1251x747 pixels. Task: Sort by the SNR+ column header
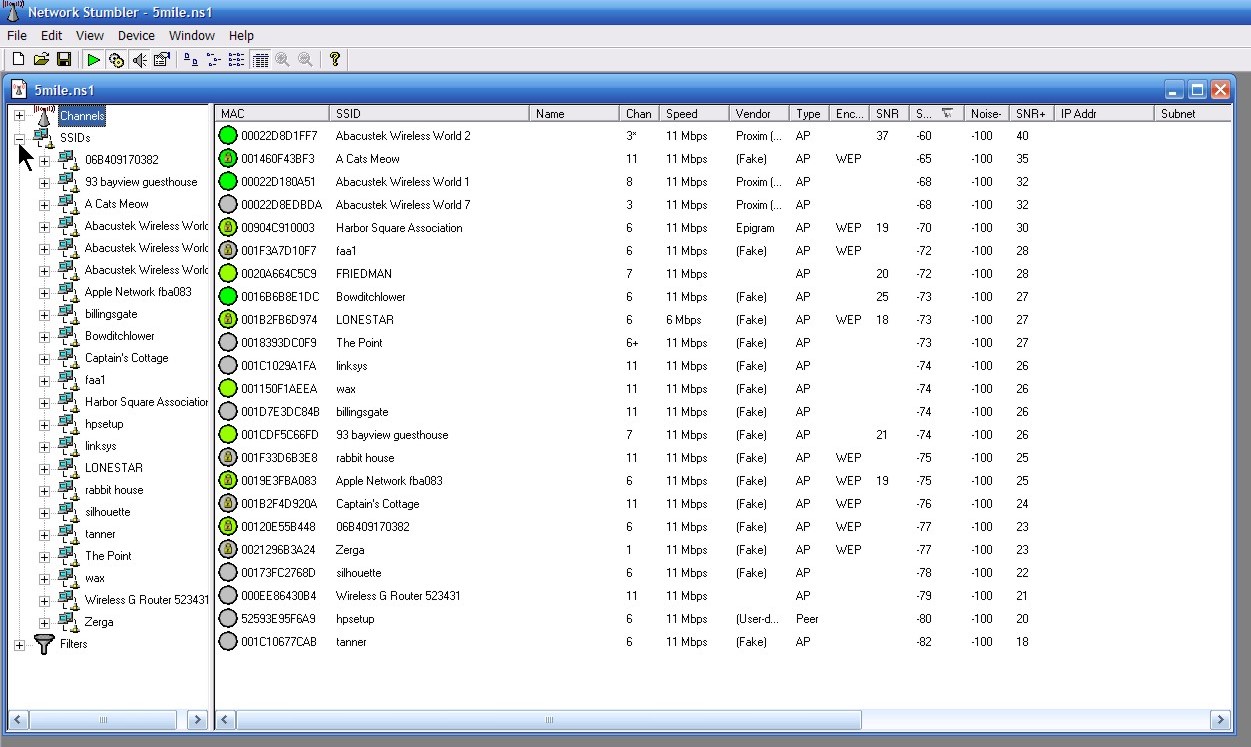click(1031, 114)
